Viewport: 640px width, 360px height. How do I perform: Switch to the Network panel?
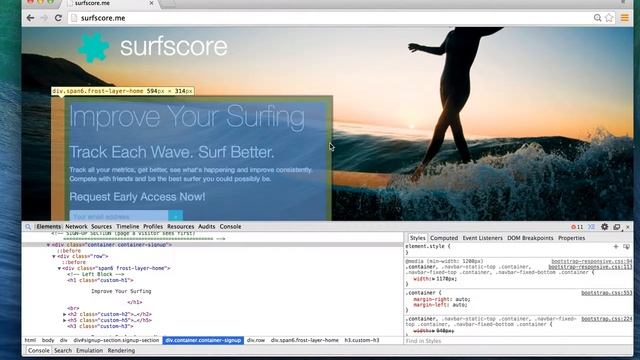tap(76, 227)
